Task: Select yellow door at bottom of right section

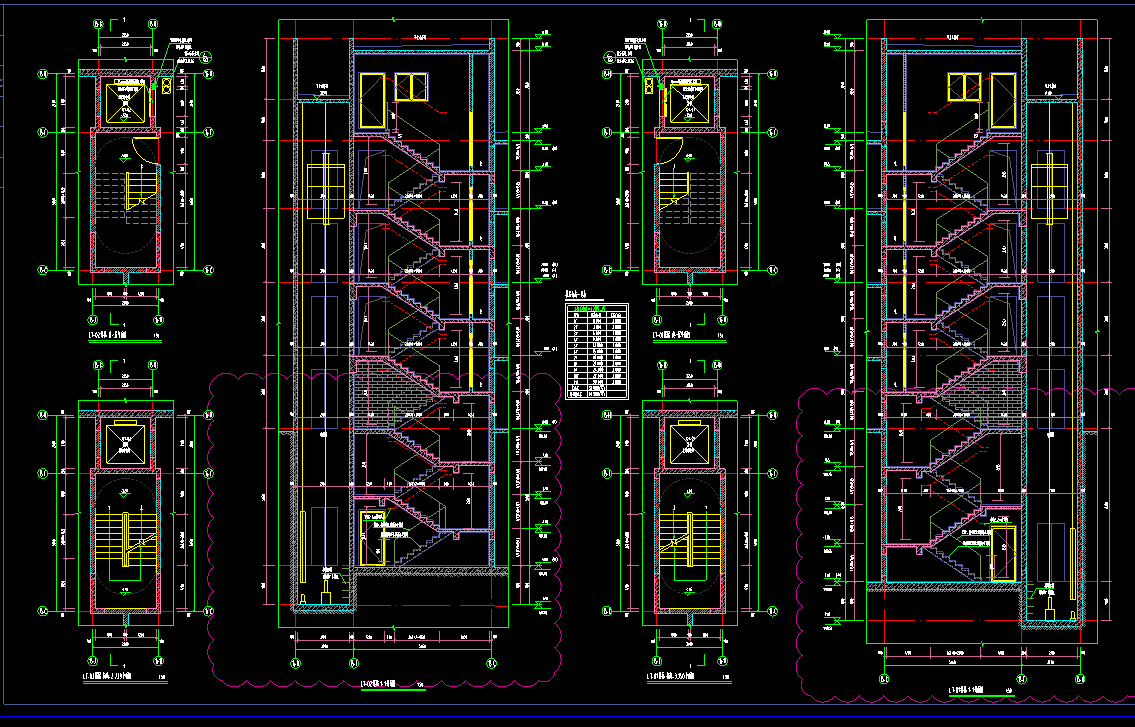Action: click(1002, 553)
